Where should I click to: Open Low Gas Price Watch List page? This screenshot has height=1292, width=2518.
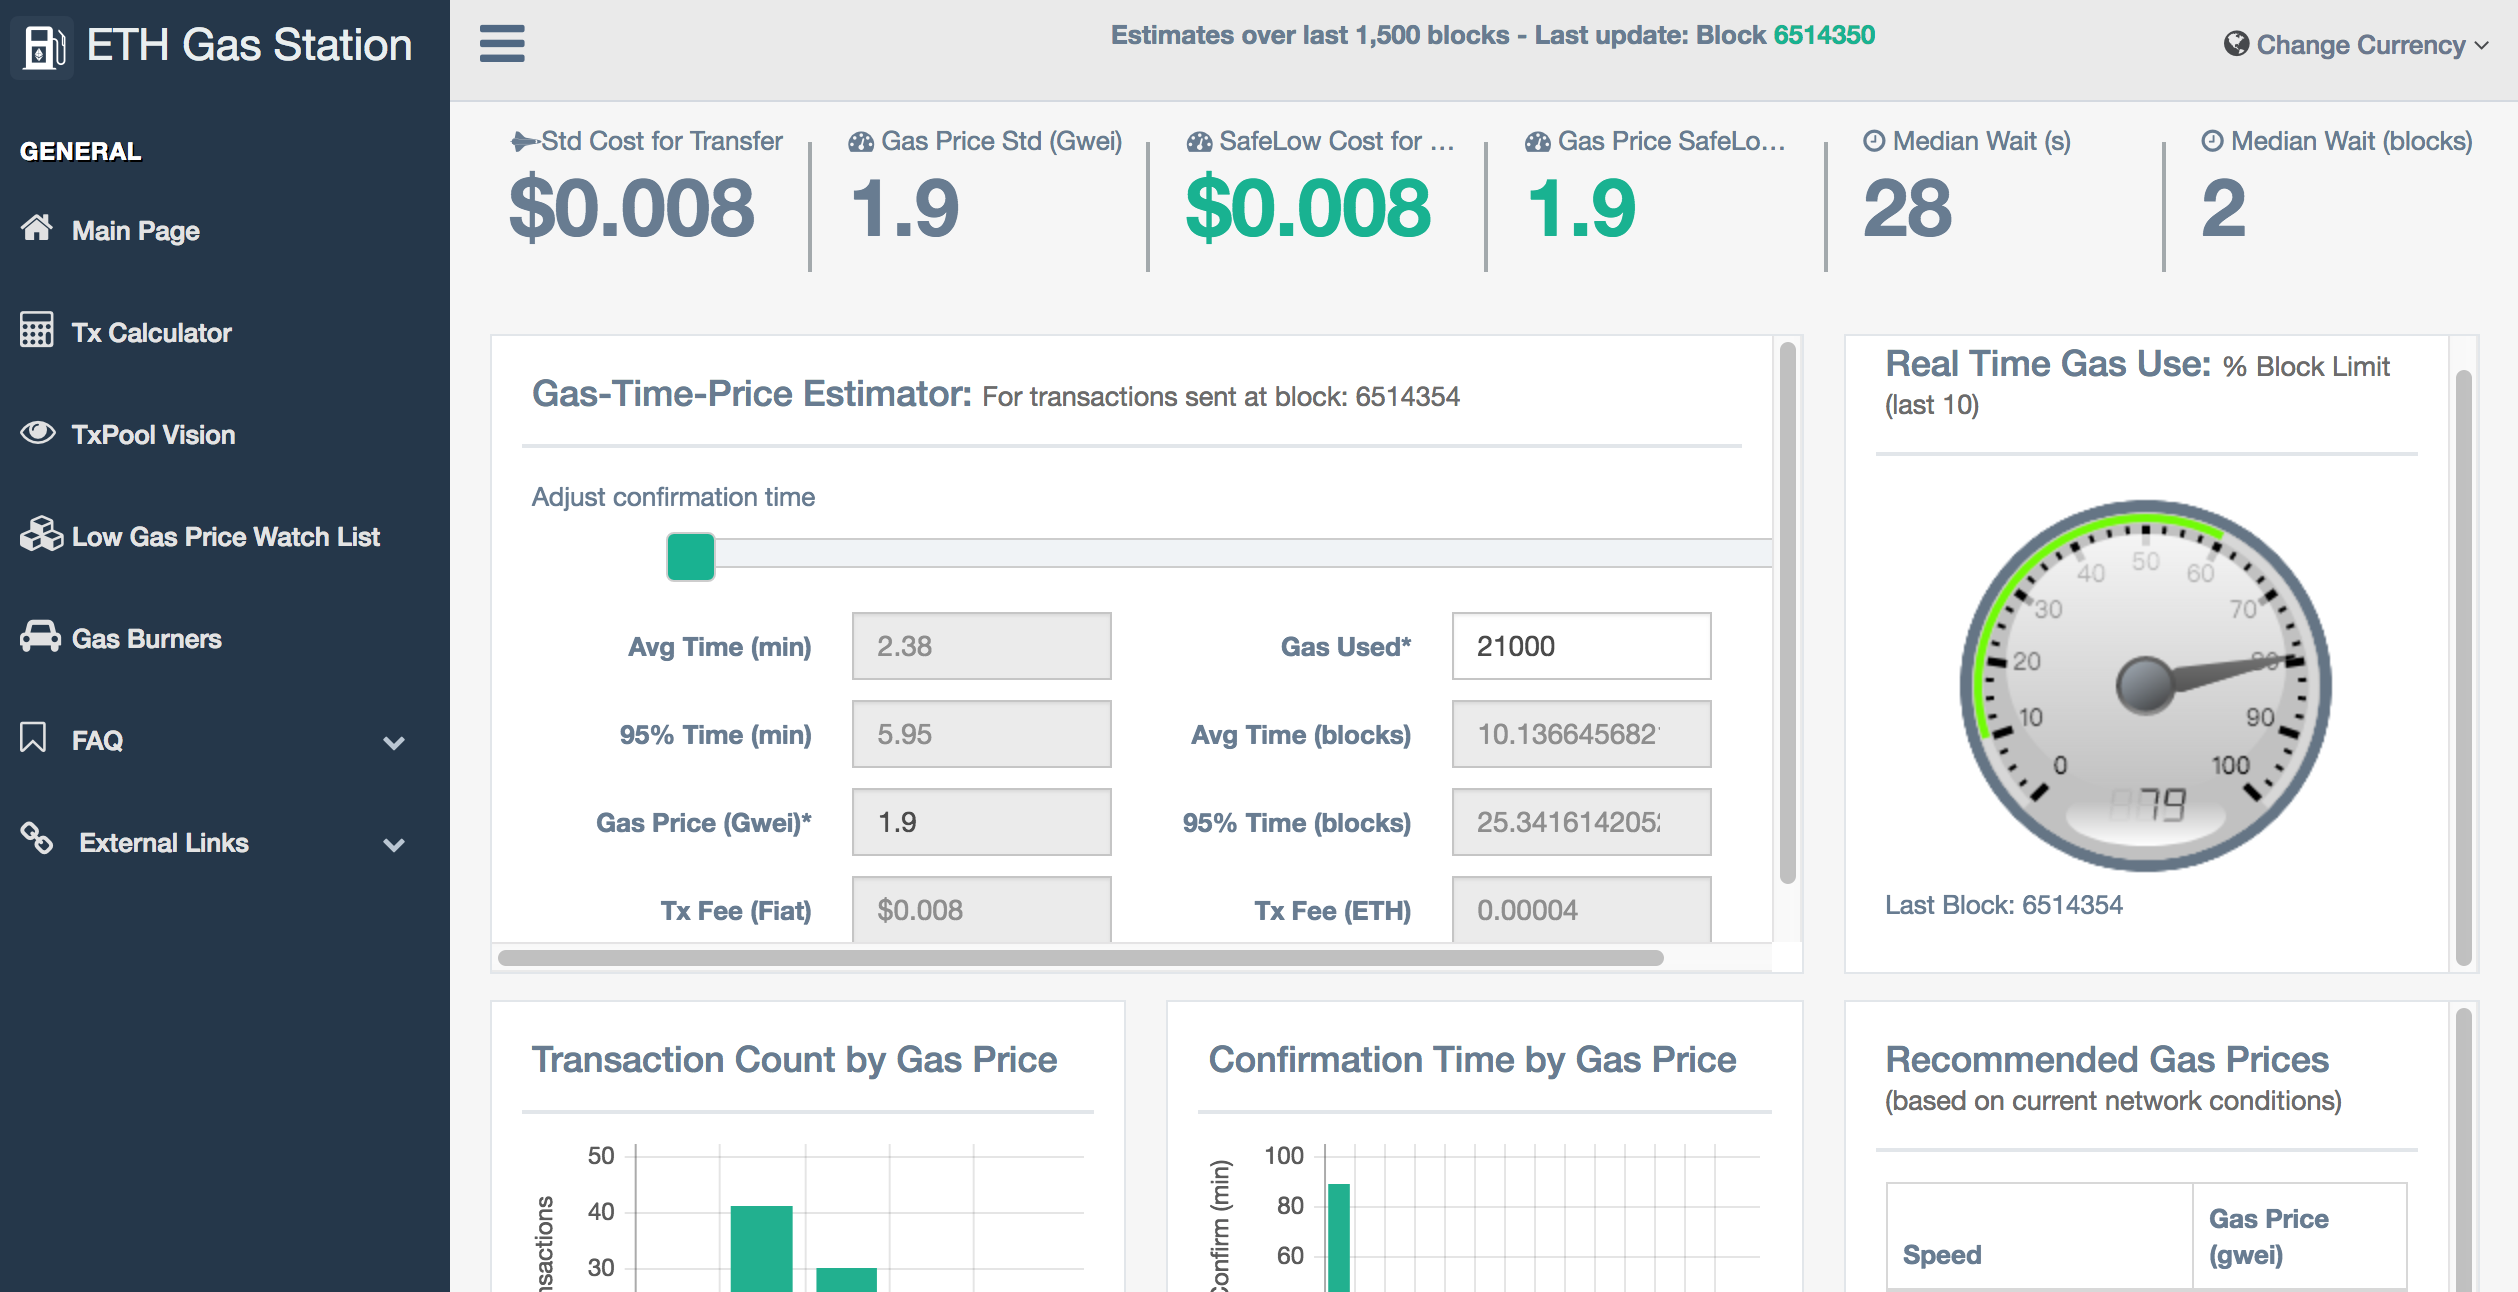pos(226,537)
